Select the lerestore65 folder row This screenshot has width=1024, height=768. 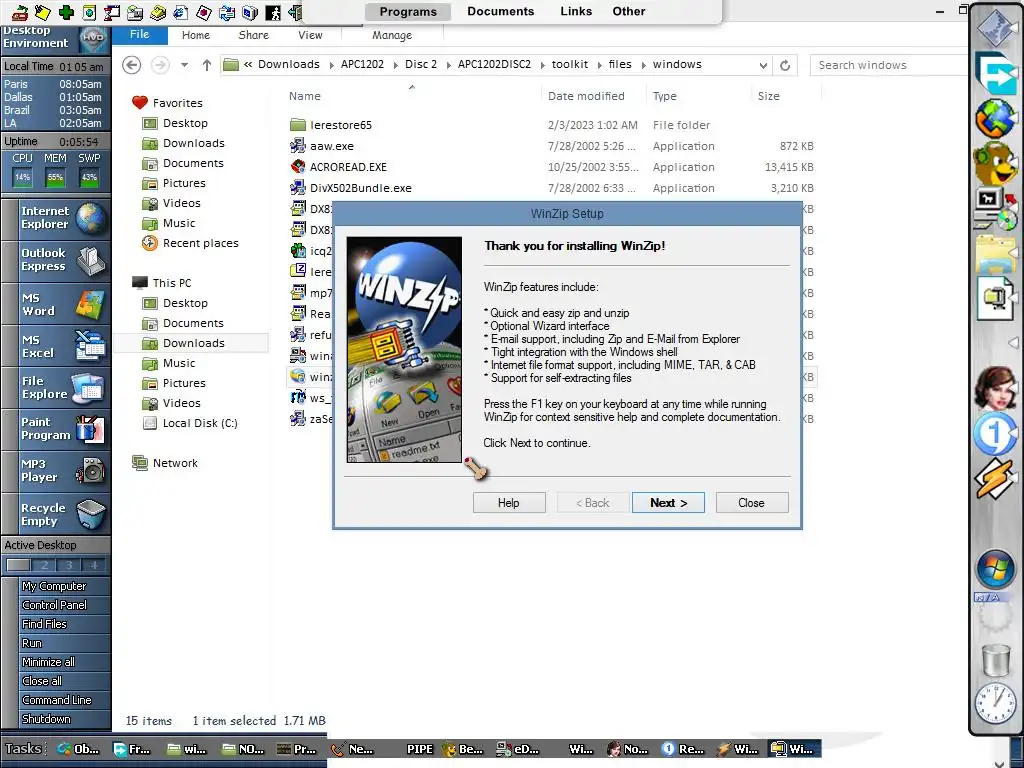[x=552, y=125]
